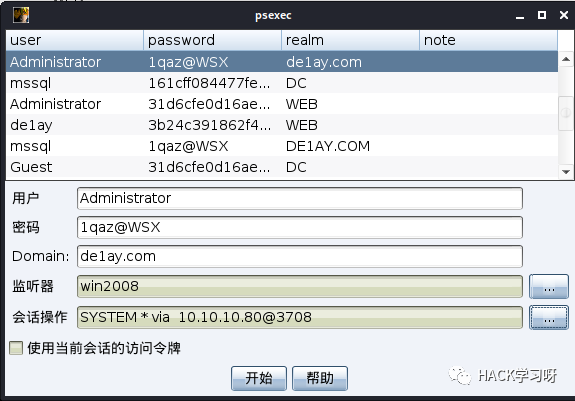
Task: Open session chooser next to SYSTEM field
Action: (x=549, y=317)
